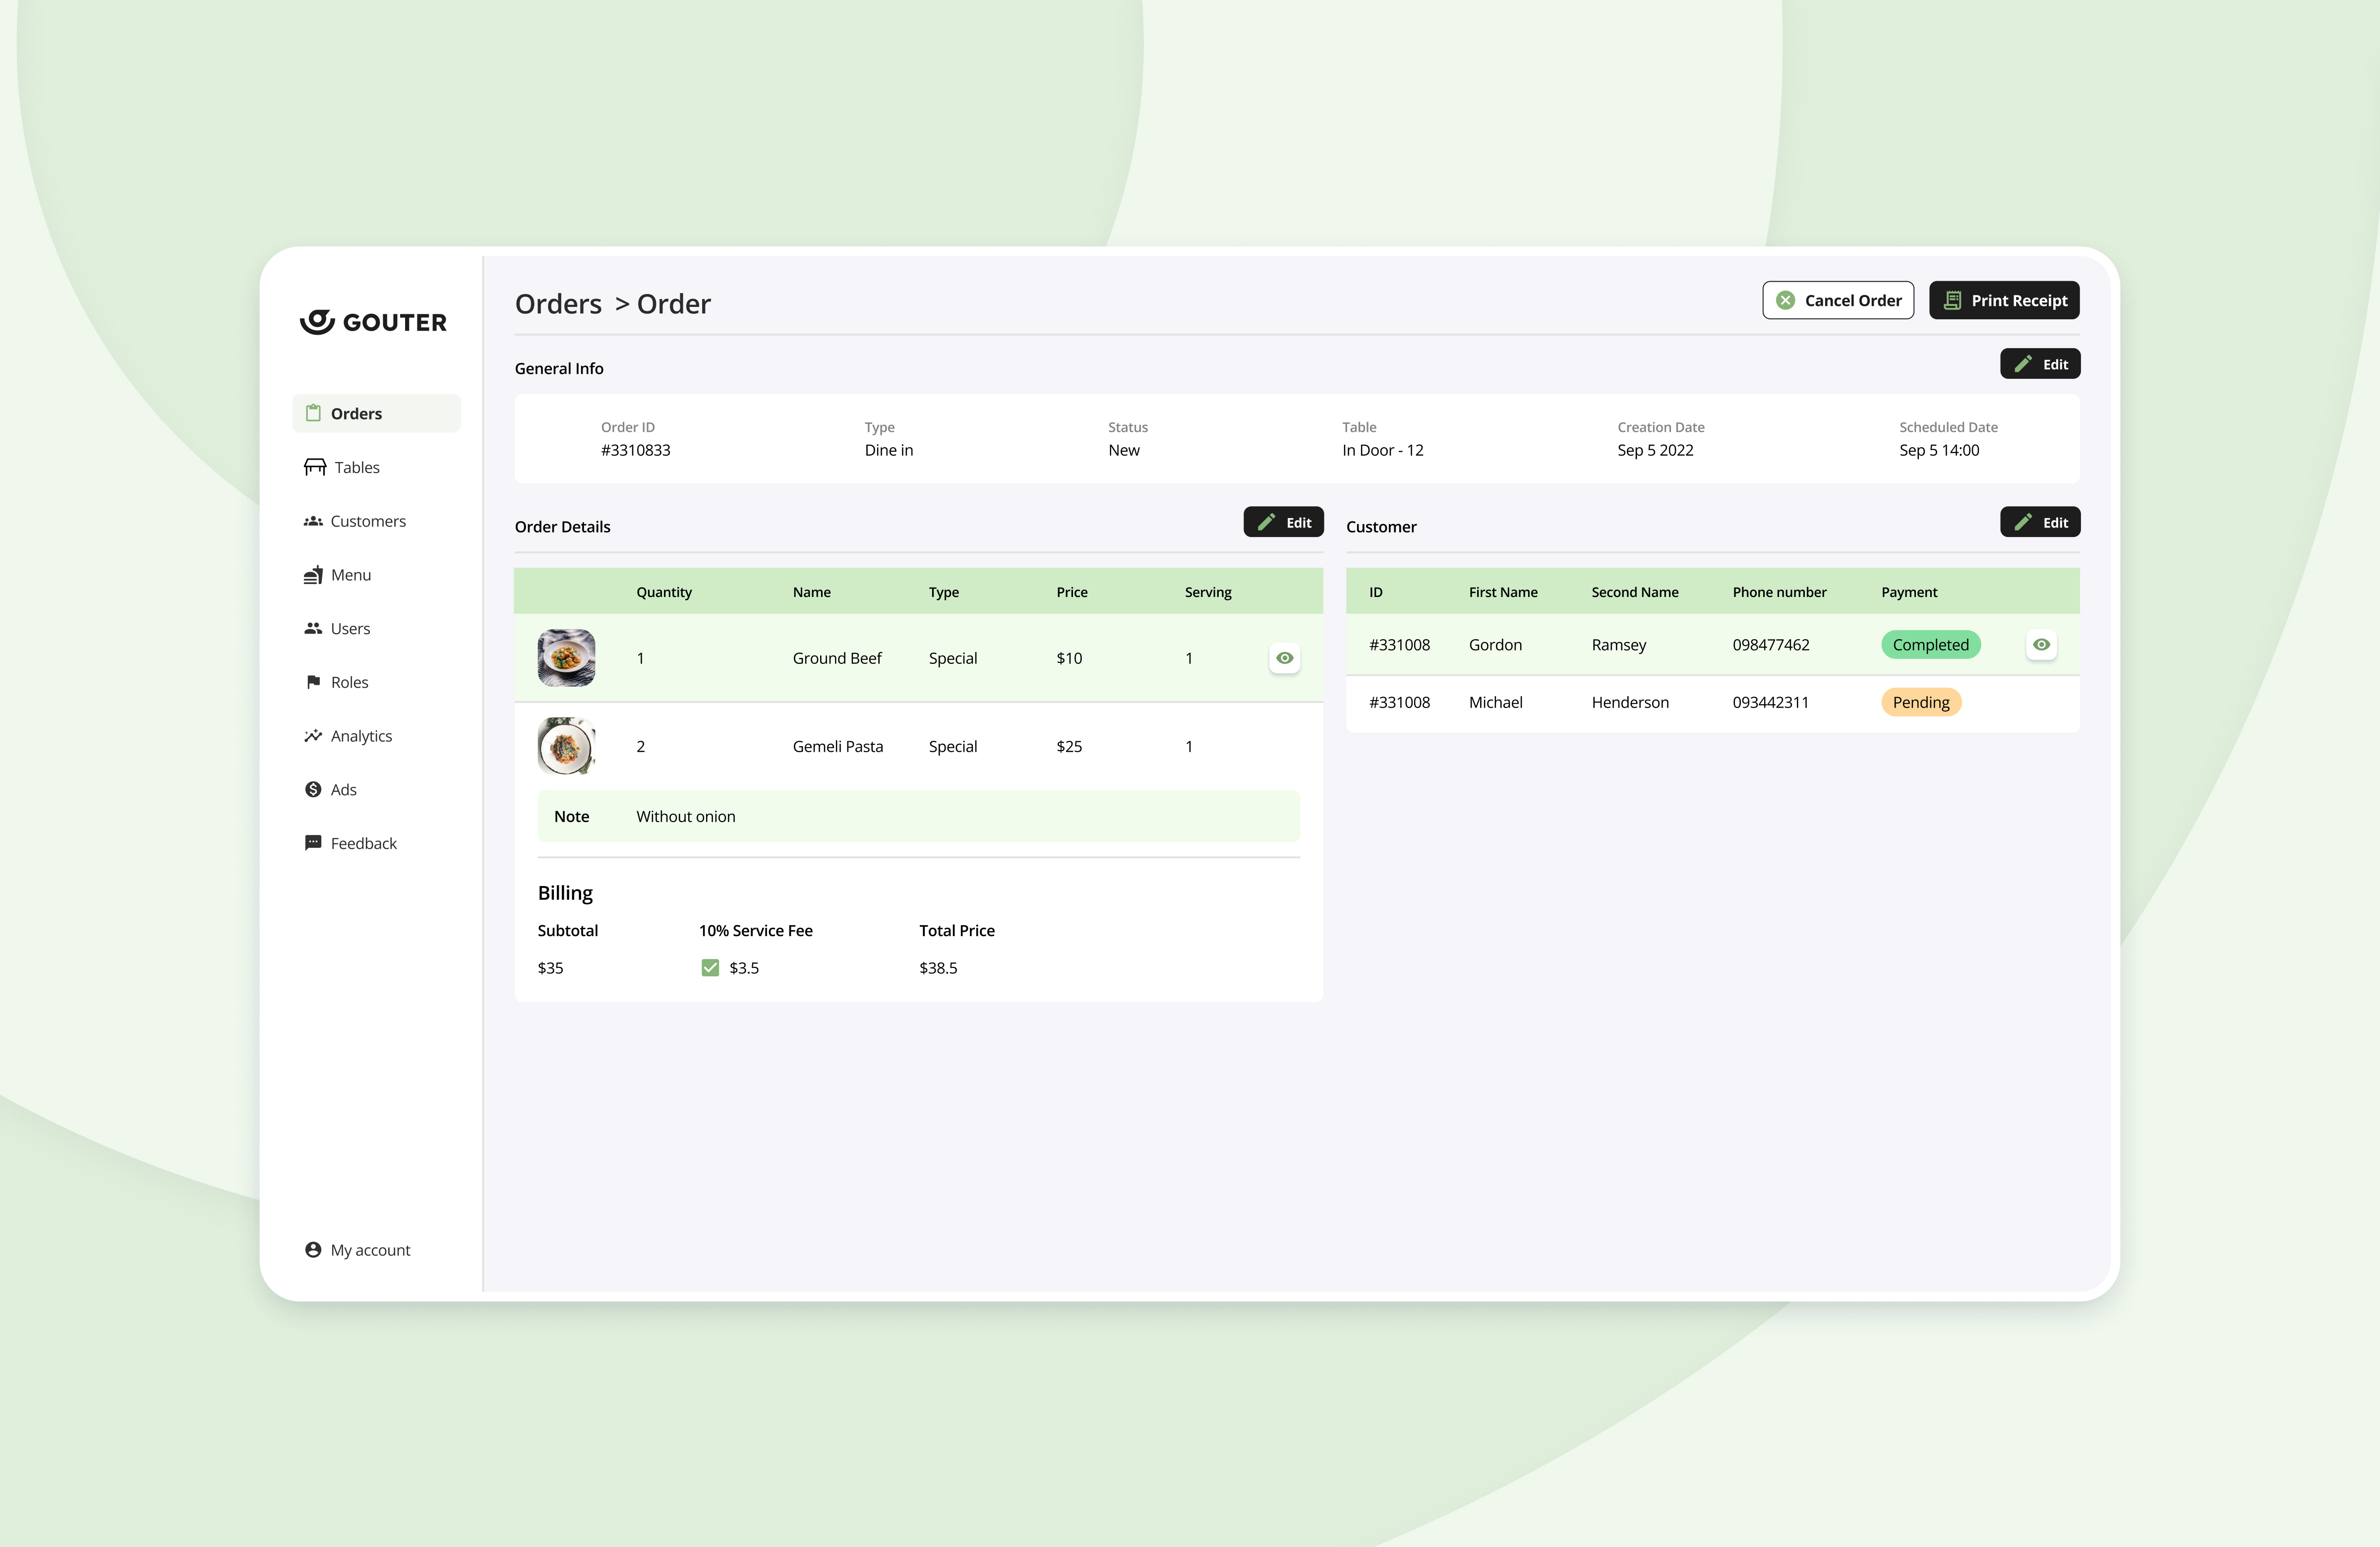
Task: Click the Gemeli Pasta dish thumbnail
Action: pyautogui.click(x=566, y=746)
